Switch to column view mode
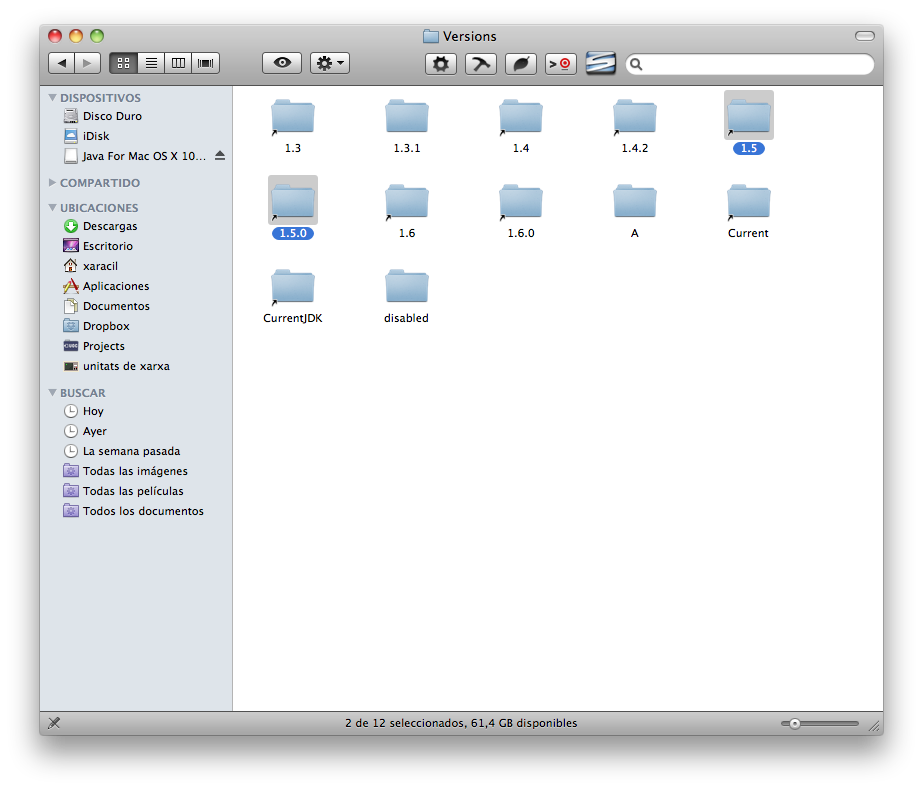This screenshot has width=923, height=790. 178,63
